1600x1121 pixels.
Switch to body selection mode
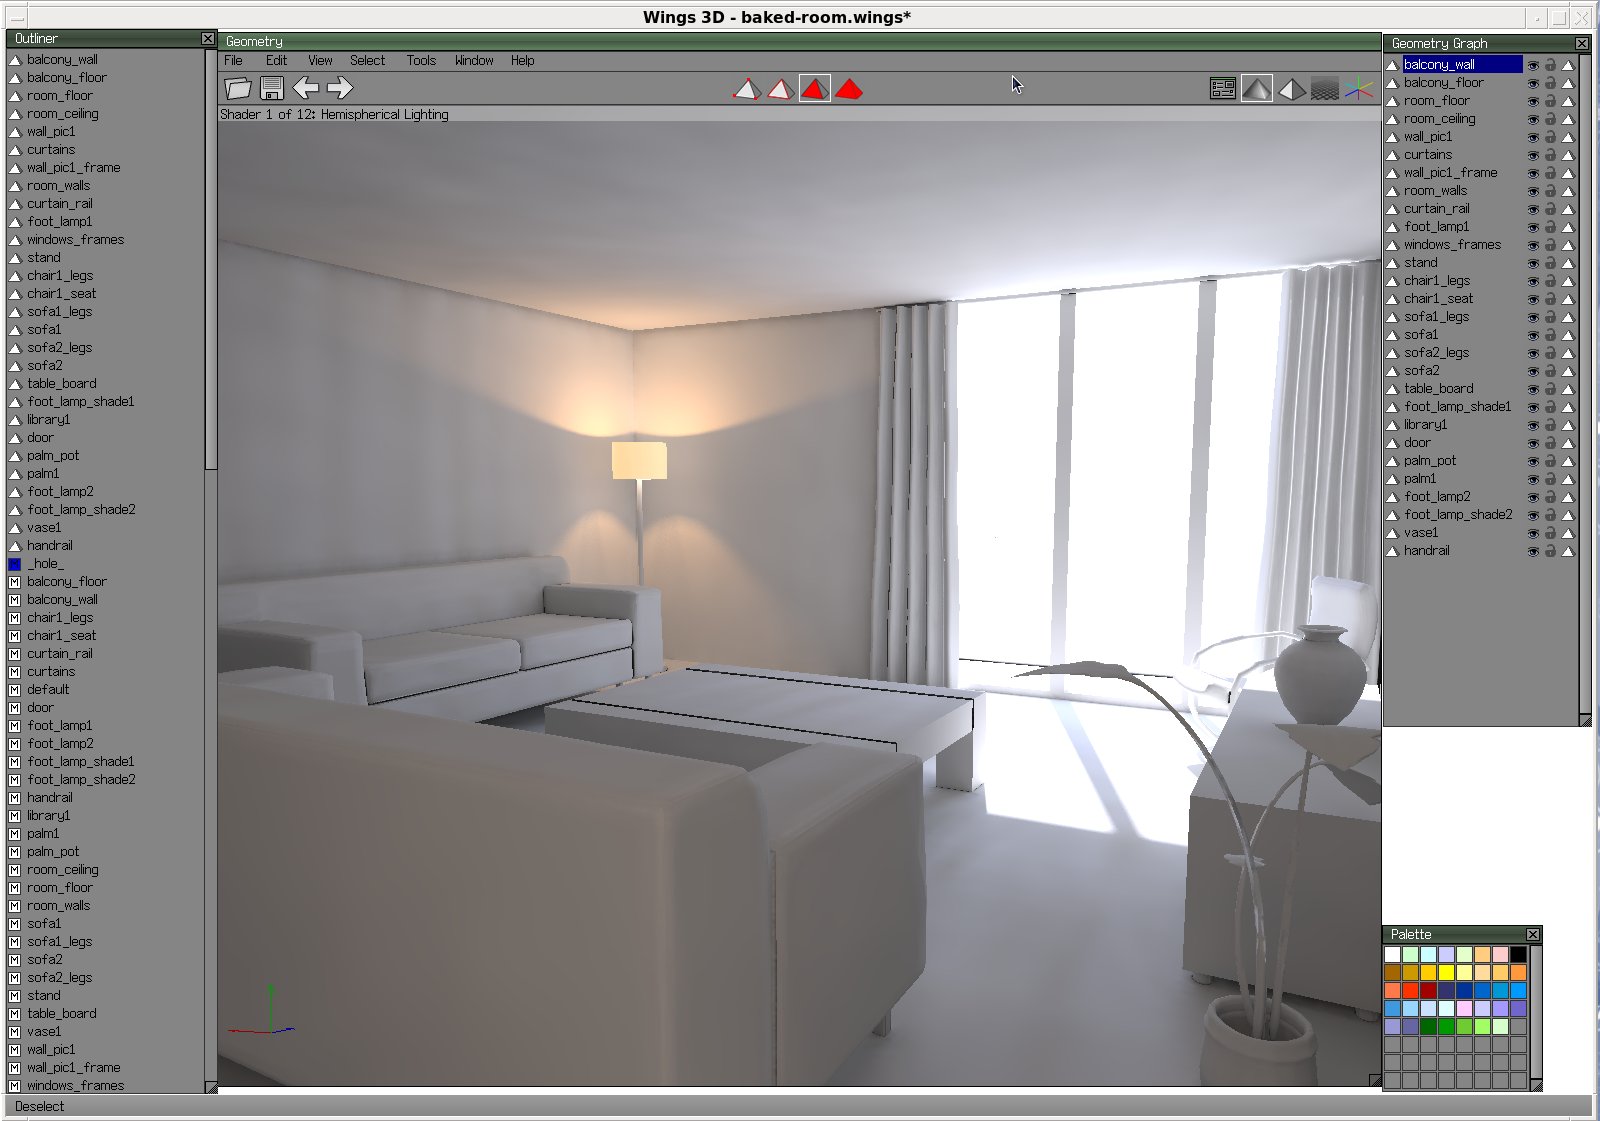click(848, 89)
